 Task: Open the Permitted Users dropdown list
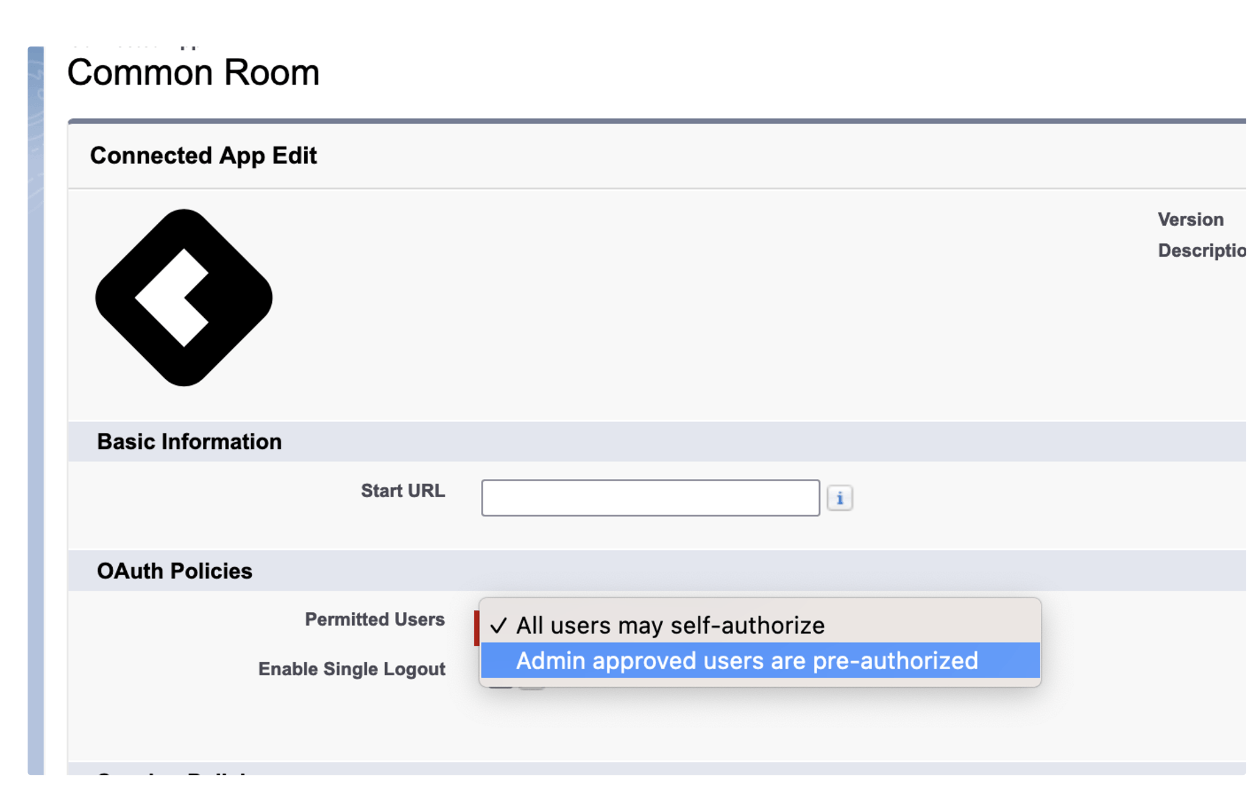point(600,625)
